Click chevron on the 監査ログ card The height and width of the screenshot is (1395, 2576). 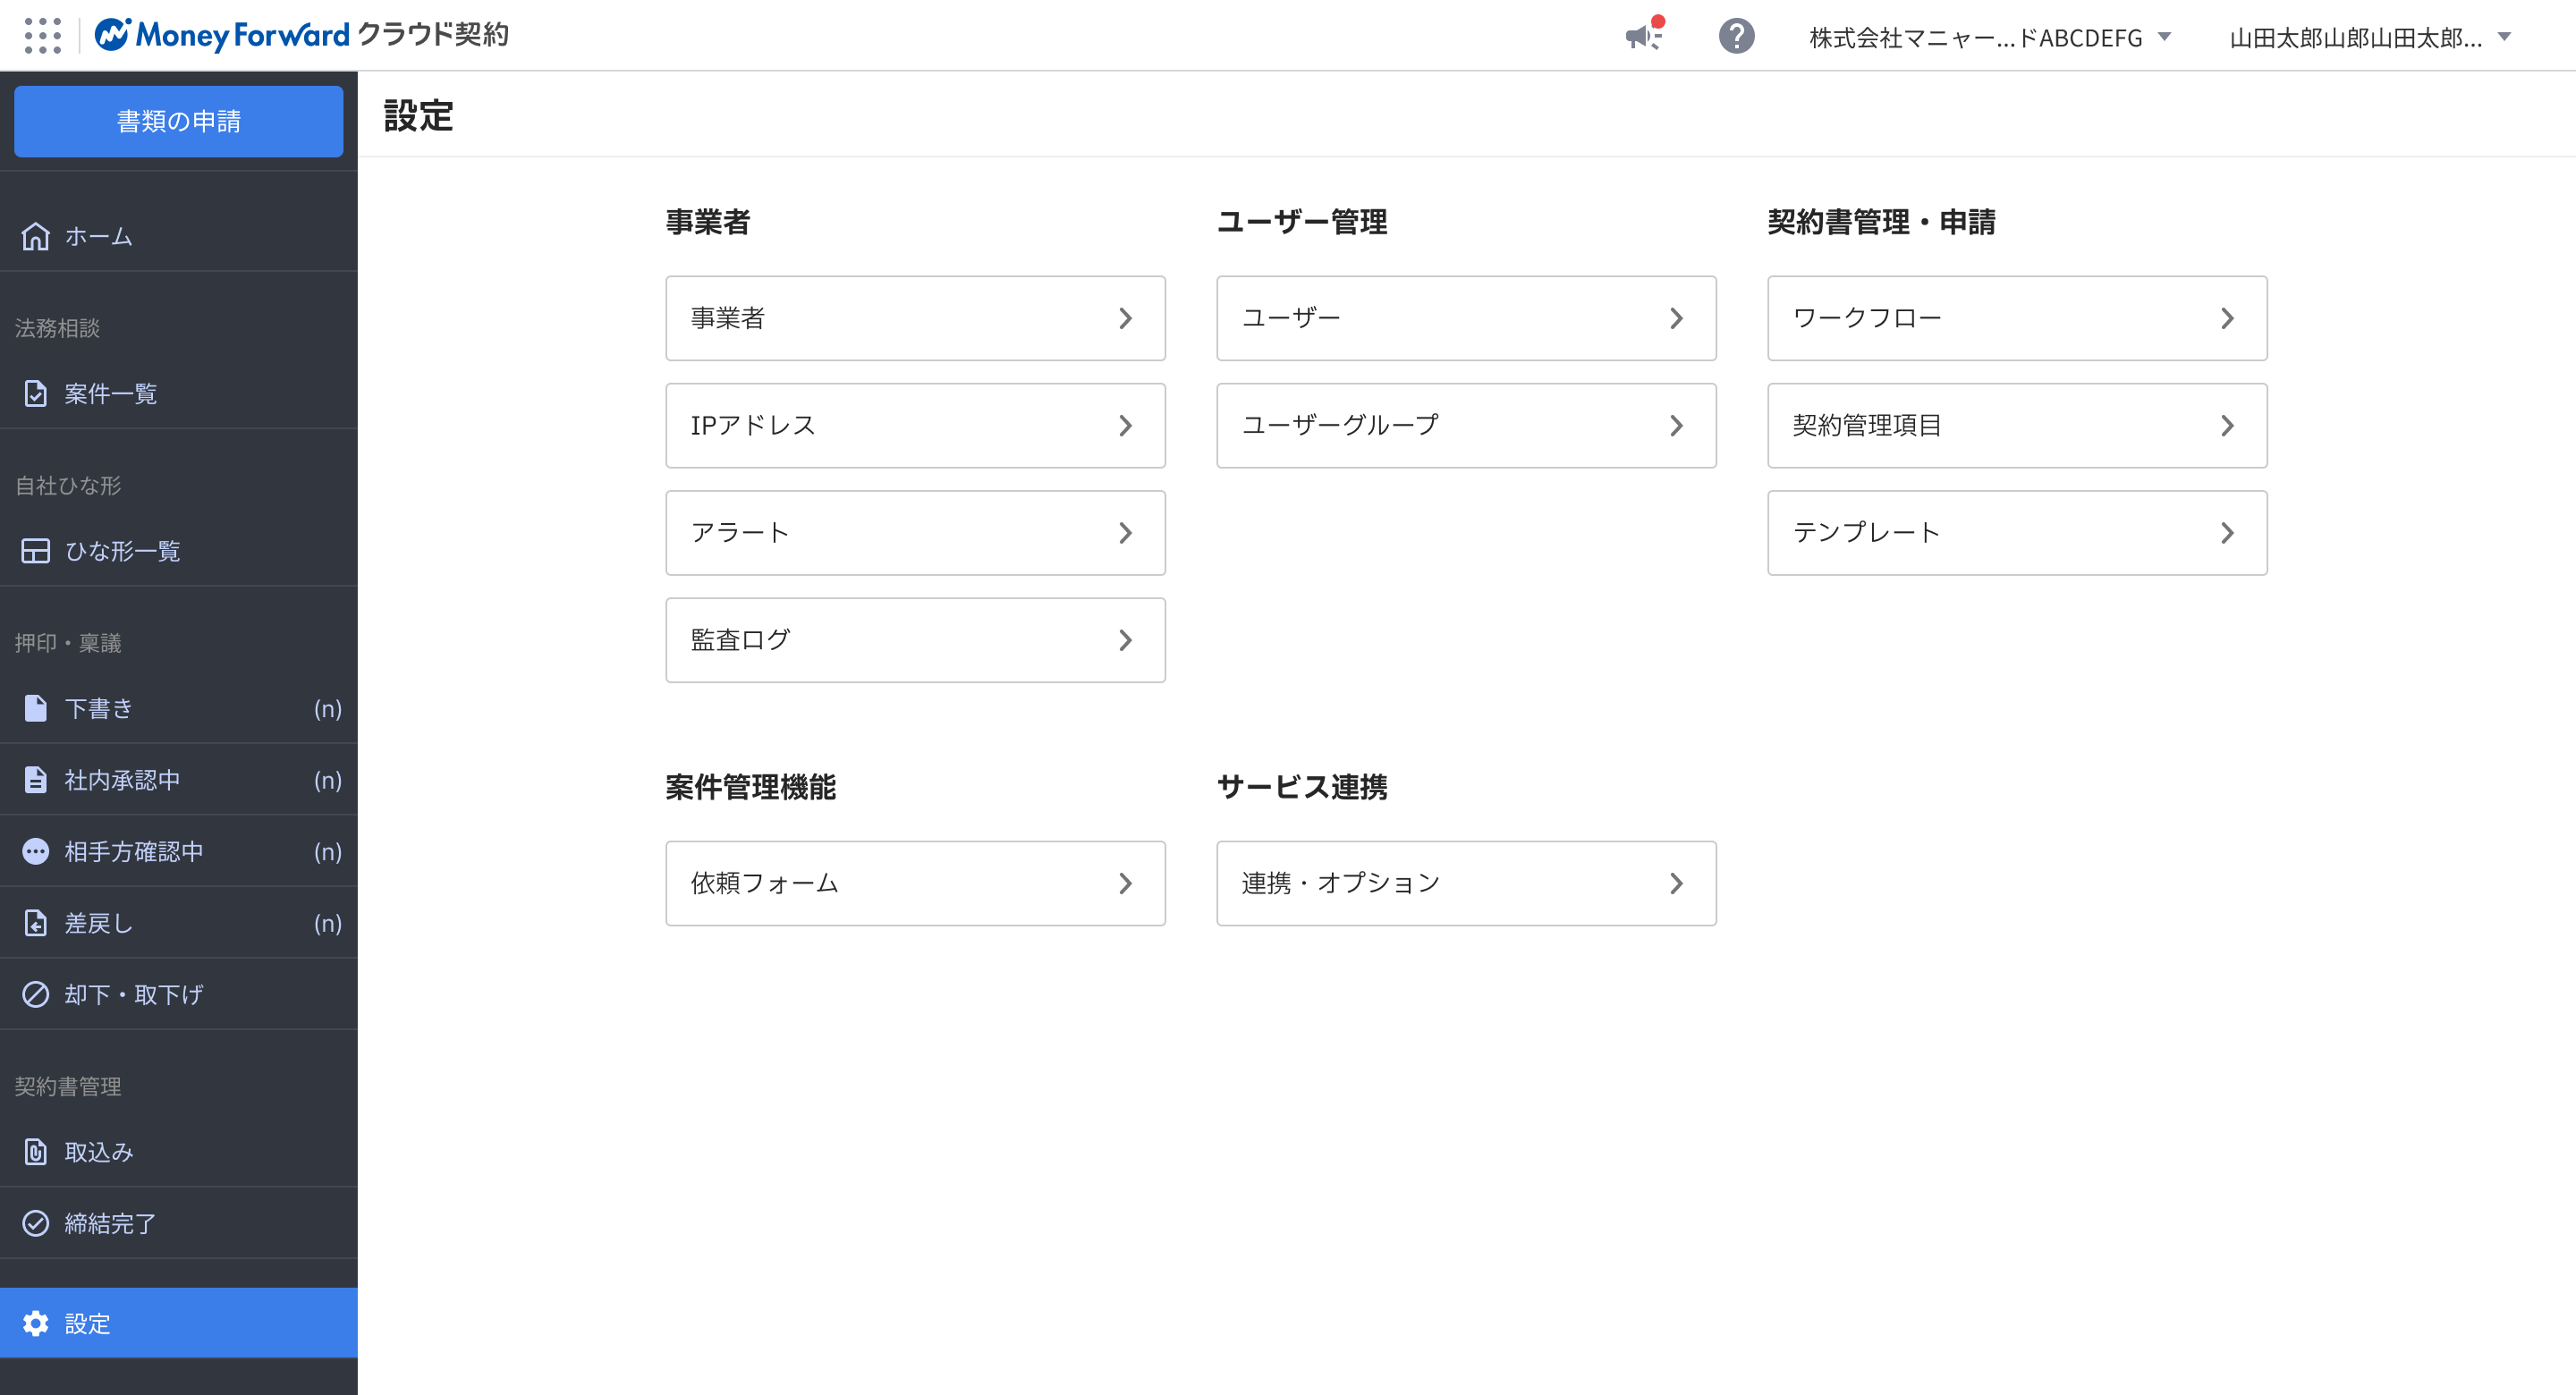[x=1126, y=640]
